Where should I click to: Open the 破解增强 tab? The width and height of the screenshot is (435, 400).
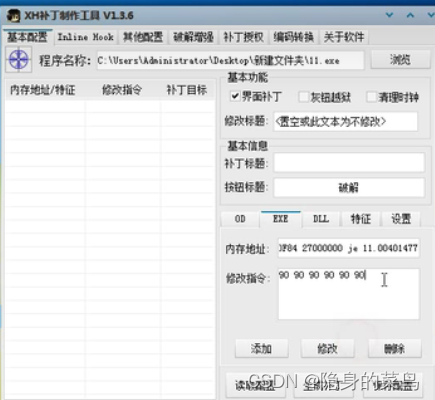point(193,37)
